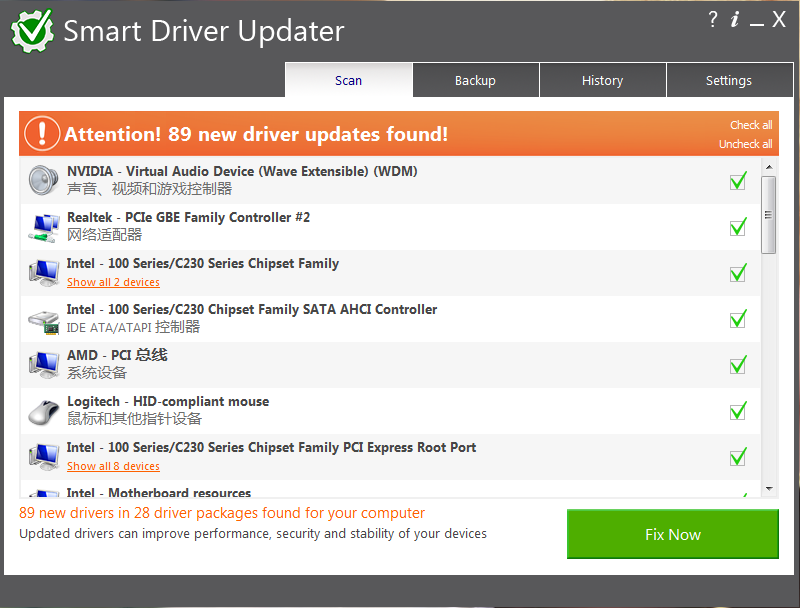
Task: Expand 'Show all 8 devices' link
Action: tap(113, 466)
